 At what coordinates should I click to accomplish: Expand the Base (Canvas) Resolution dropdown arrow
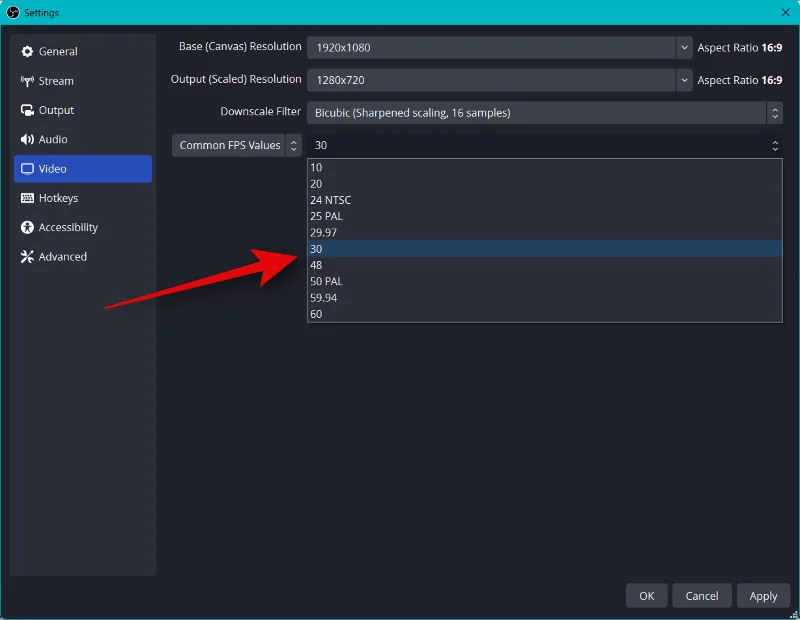684,47
